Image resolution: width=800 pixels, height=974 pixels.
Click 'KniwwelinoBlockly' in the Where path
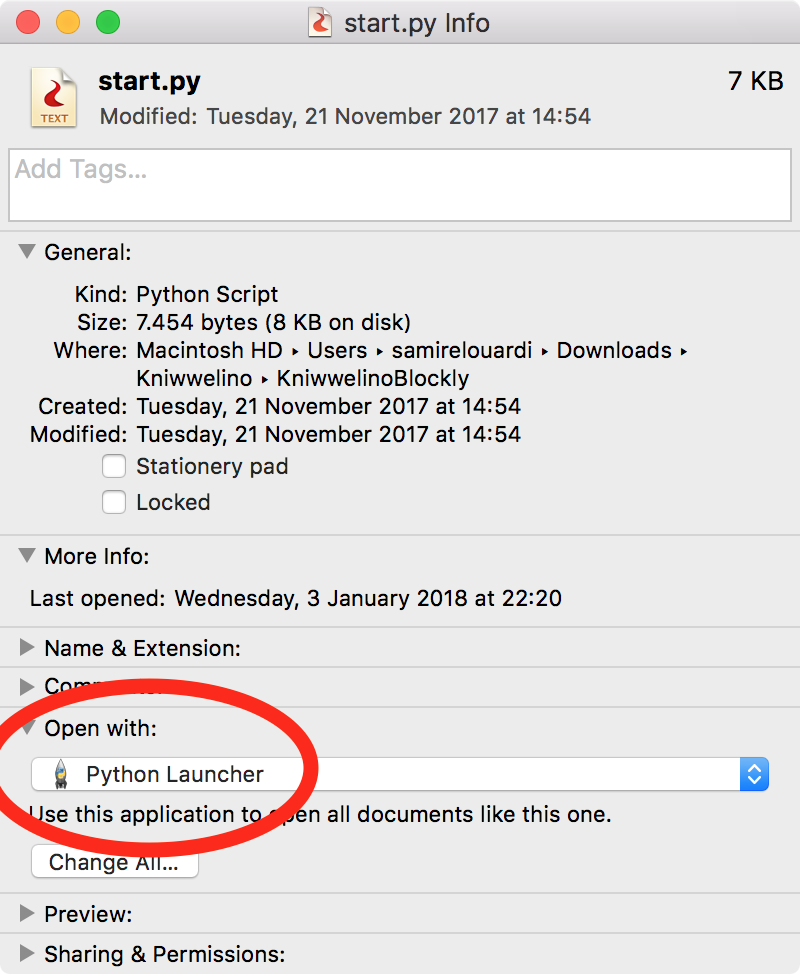(x=373, y=378)
